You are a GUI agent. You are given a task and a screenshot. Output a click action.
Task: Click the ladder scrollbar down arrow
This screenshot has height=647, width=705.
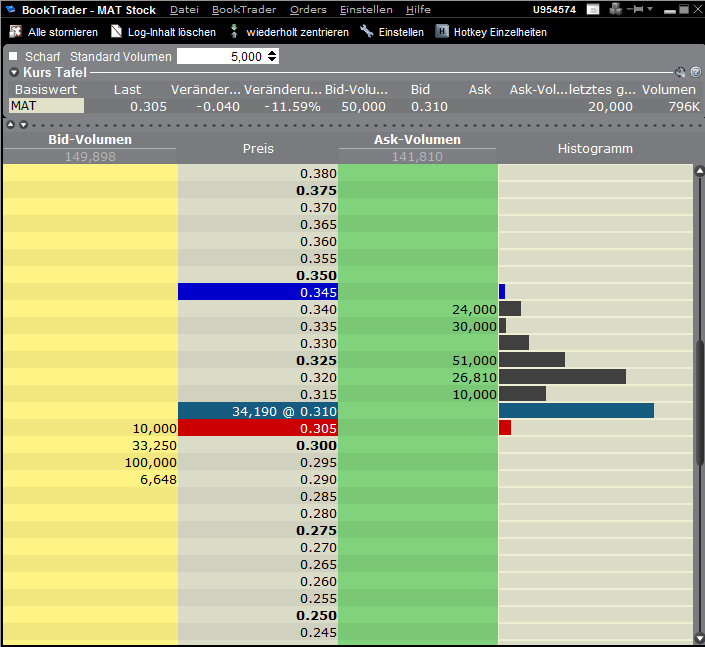(699, 638)
